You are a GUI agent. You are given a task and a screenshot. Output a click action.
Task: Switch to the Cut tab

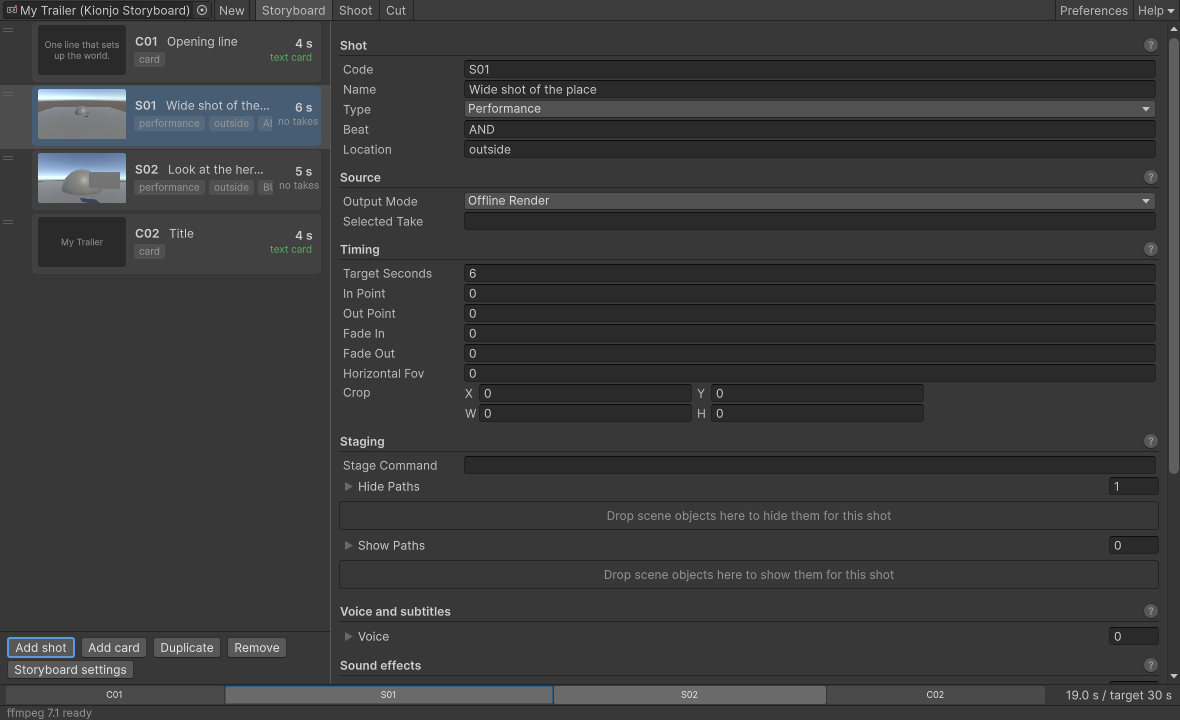(x=396, y=11)
